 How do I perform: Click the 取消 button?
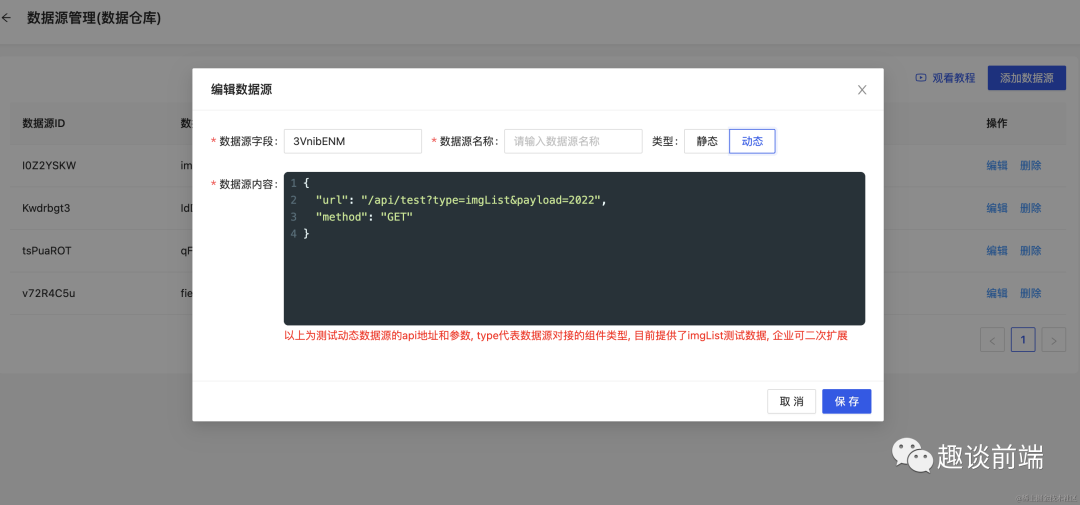pyautogui.click(x=791, y=402)
